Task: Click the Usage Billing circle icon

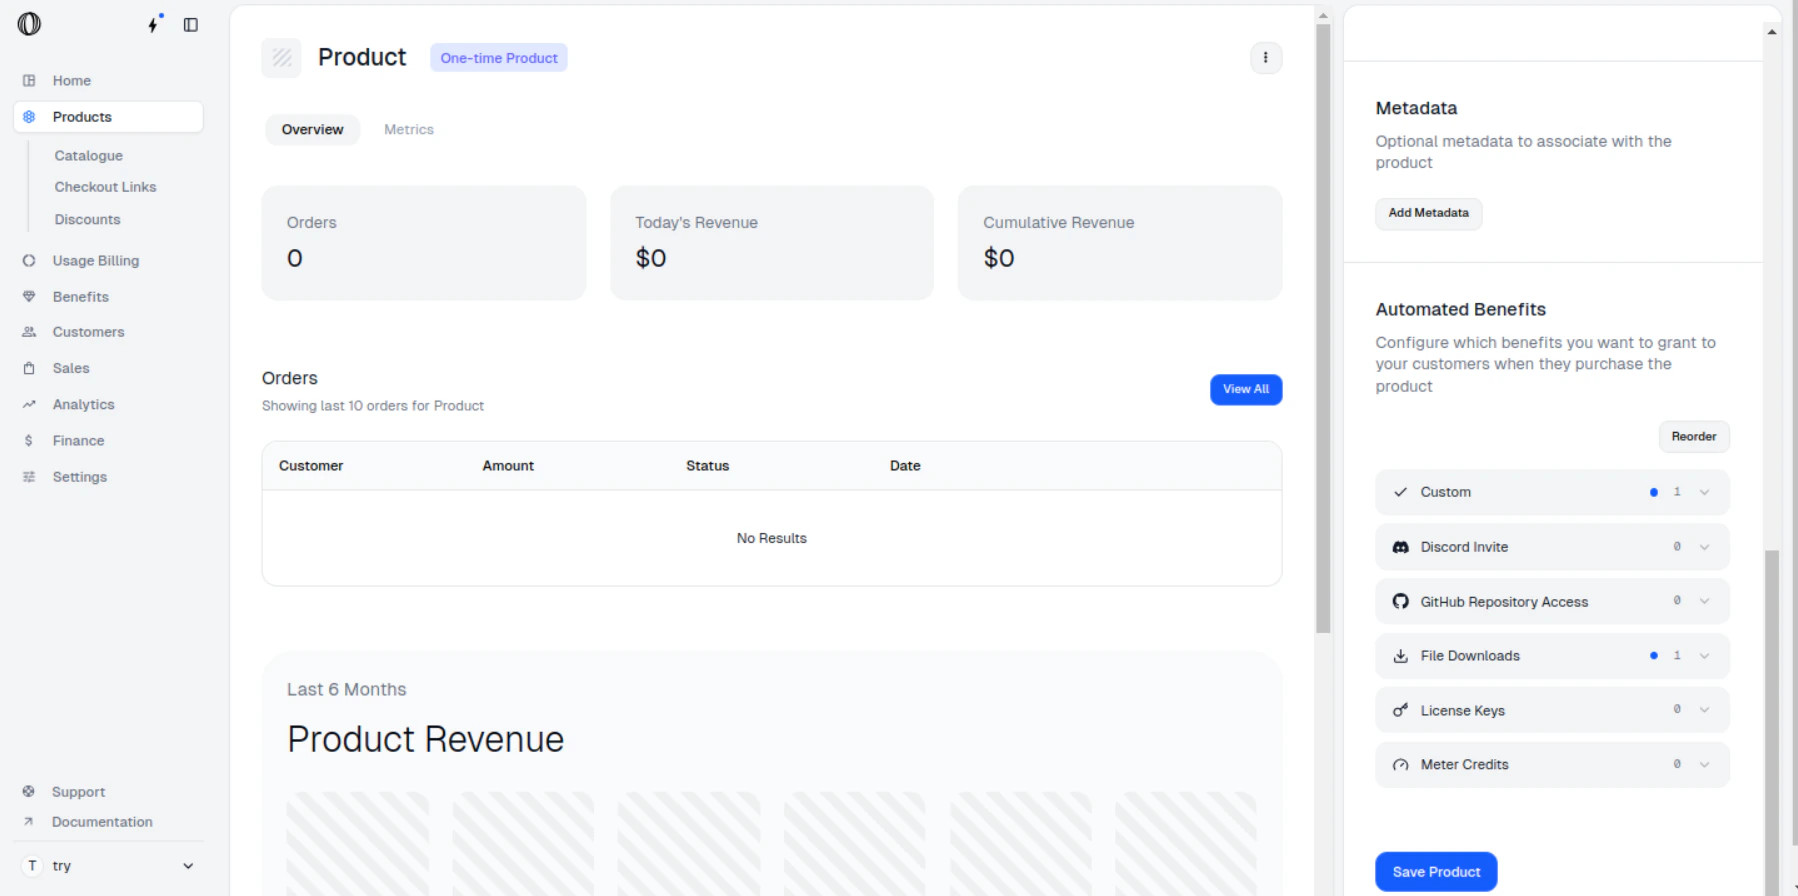Action: [x=29, y=261]
